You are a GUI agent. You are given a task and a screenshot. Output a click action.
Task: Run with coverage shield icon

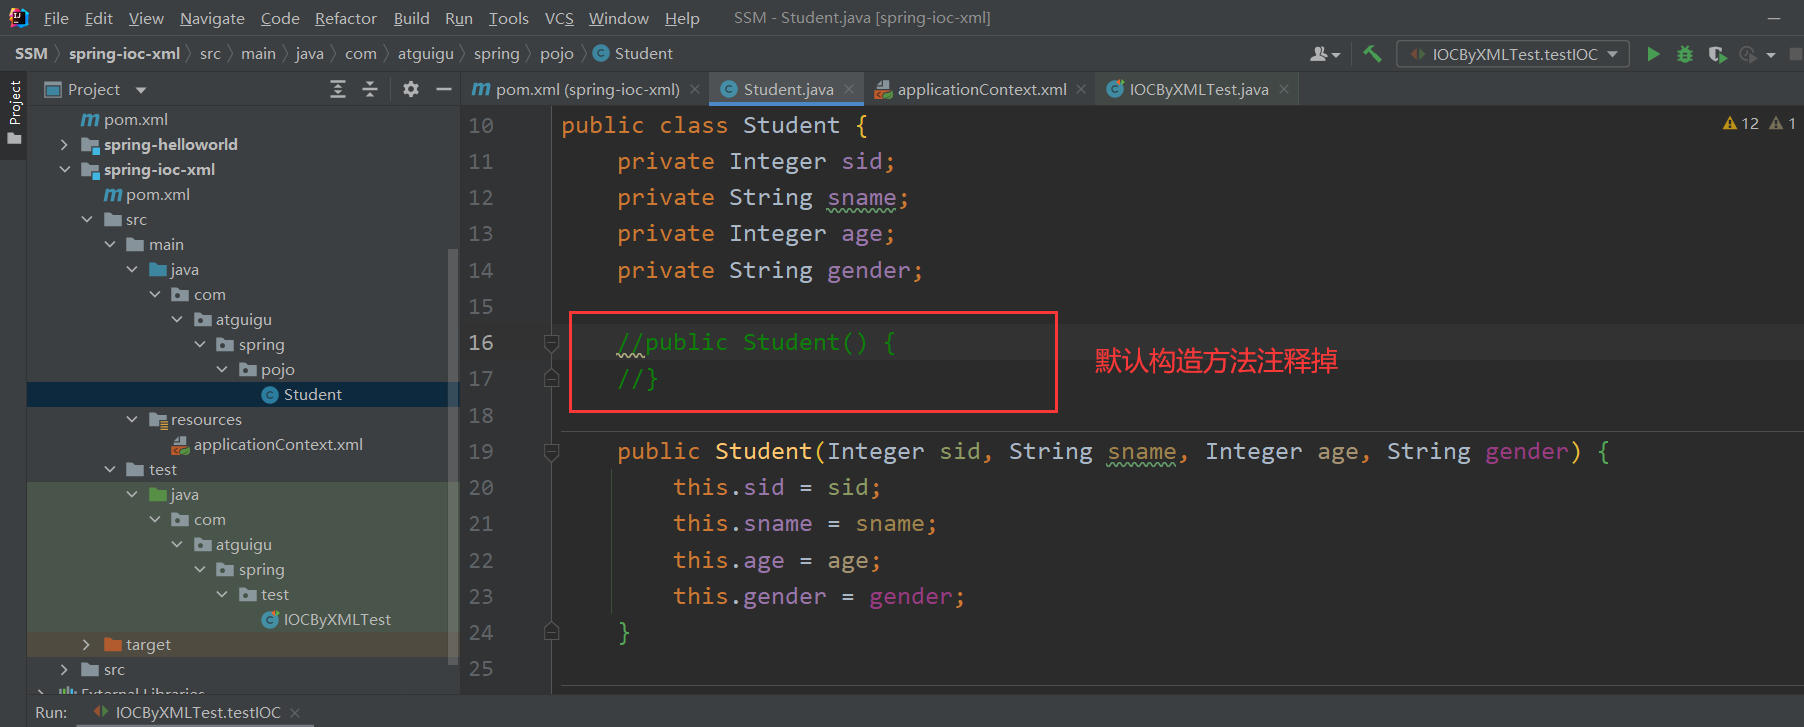coord(1717,54)
